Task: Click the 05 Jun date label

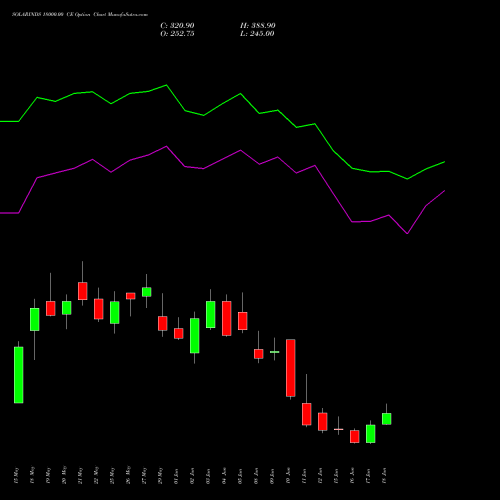Action: pyautogui.click(x=241, y=476)
